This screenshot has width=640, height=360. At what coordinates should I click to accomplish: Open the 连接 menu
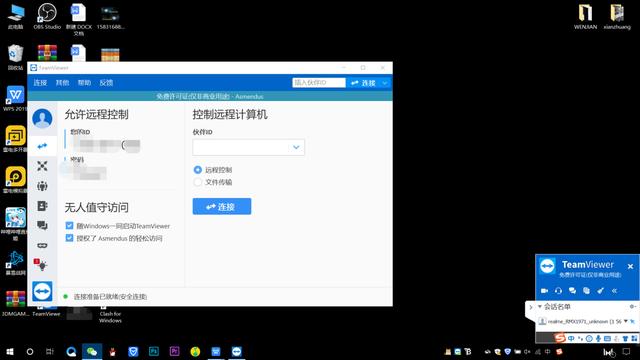click(x=40, y=83)
